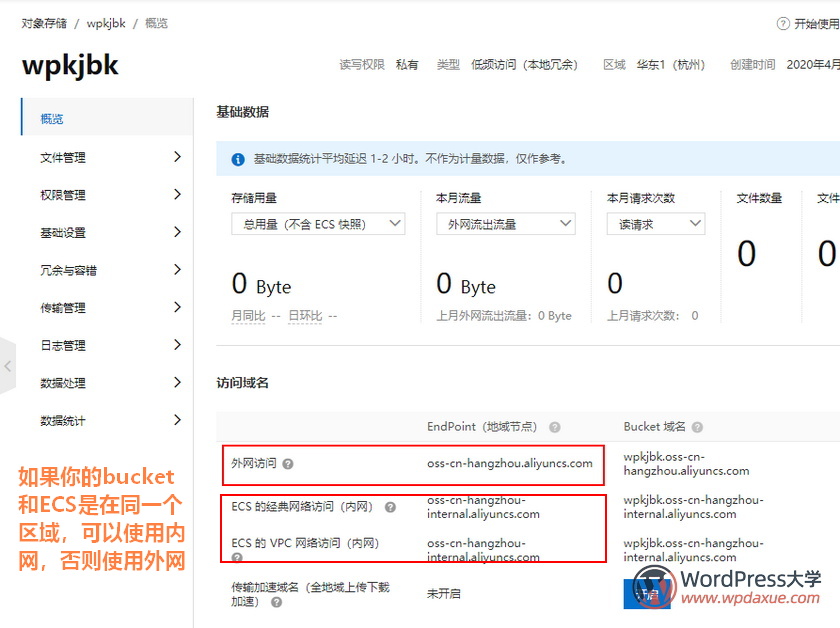Collapse the sidebar with the left arrow
This screenshot has width=840, height=628.
[7, 368]
